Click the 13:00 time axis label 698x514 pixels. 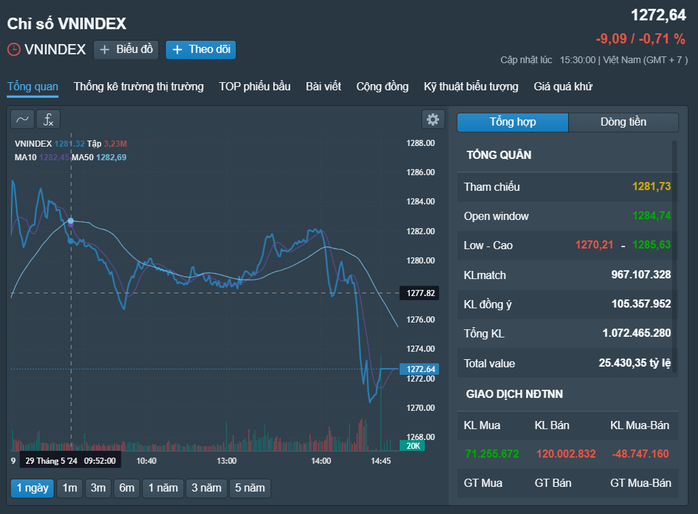pos(227,461)
